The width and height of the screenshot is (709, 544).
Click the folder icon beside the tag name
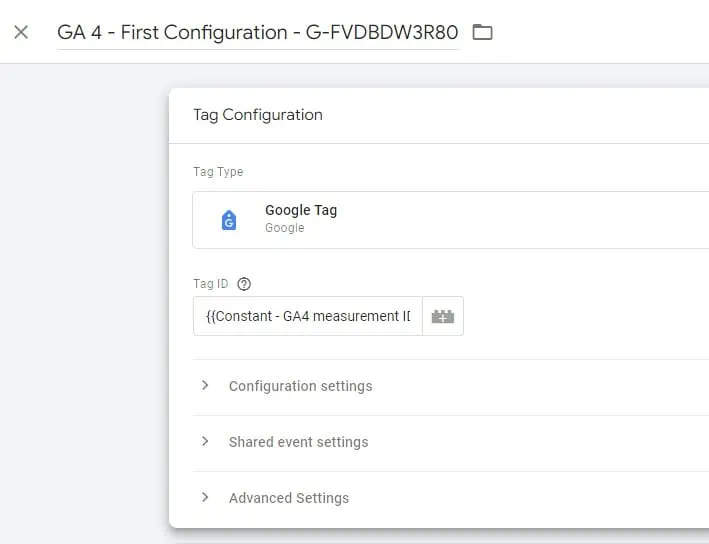click(x=482, y=32)
